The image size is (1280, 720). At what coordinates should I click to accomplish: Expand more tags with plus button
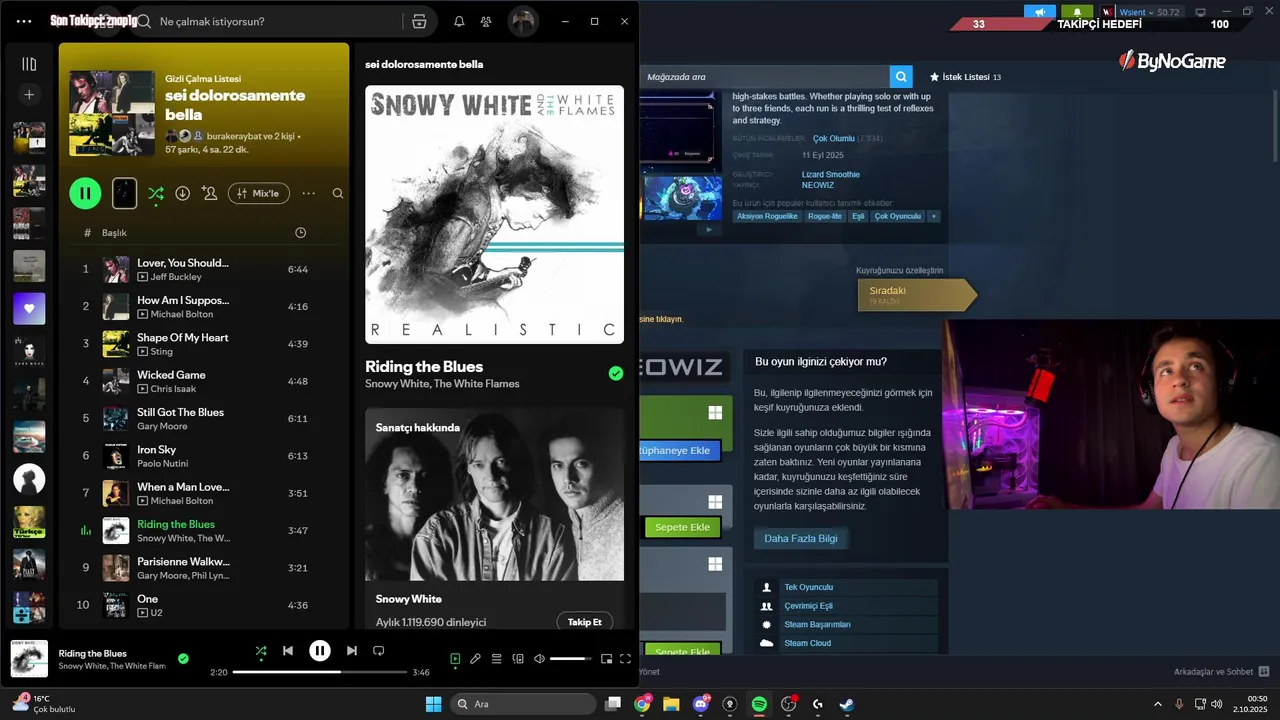point(934,216)
